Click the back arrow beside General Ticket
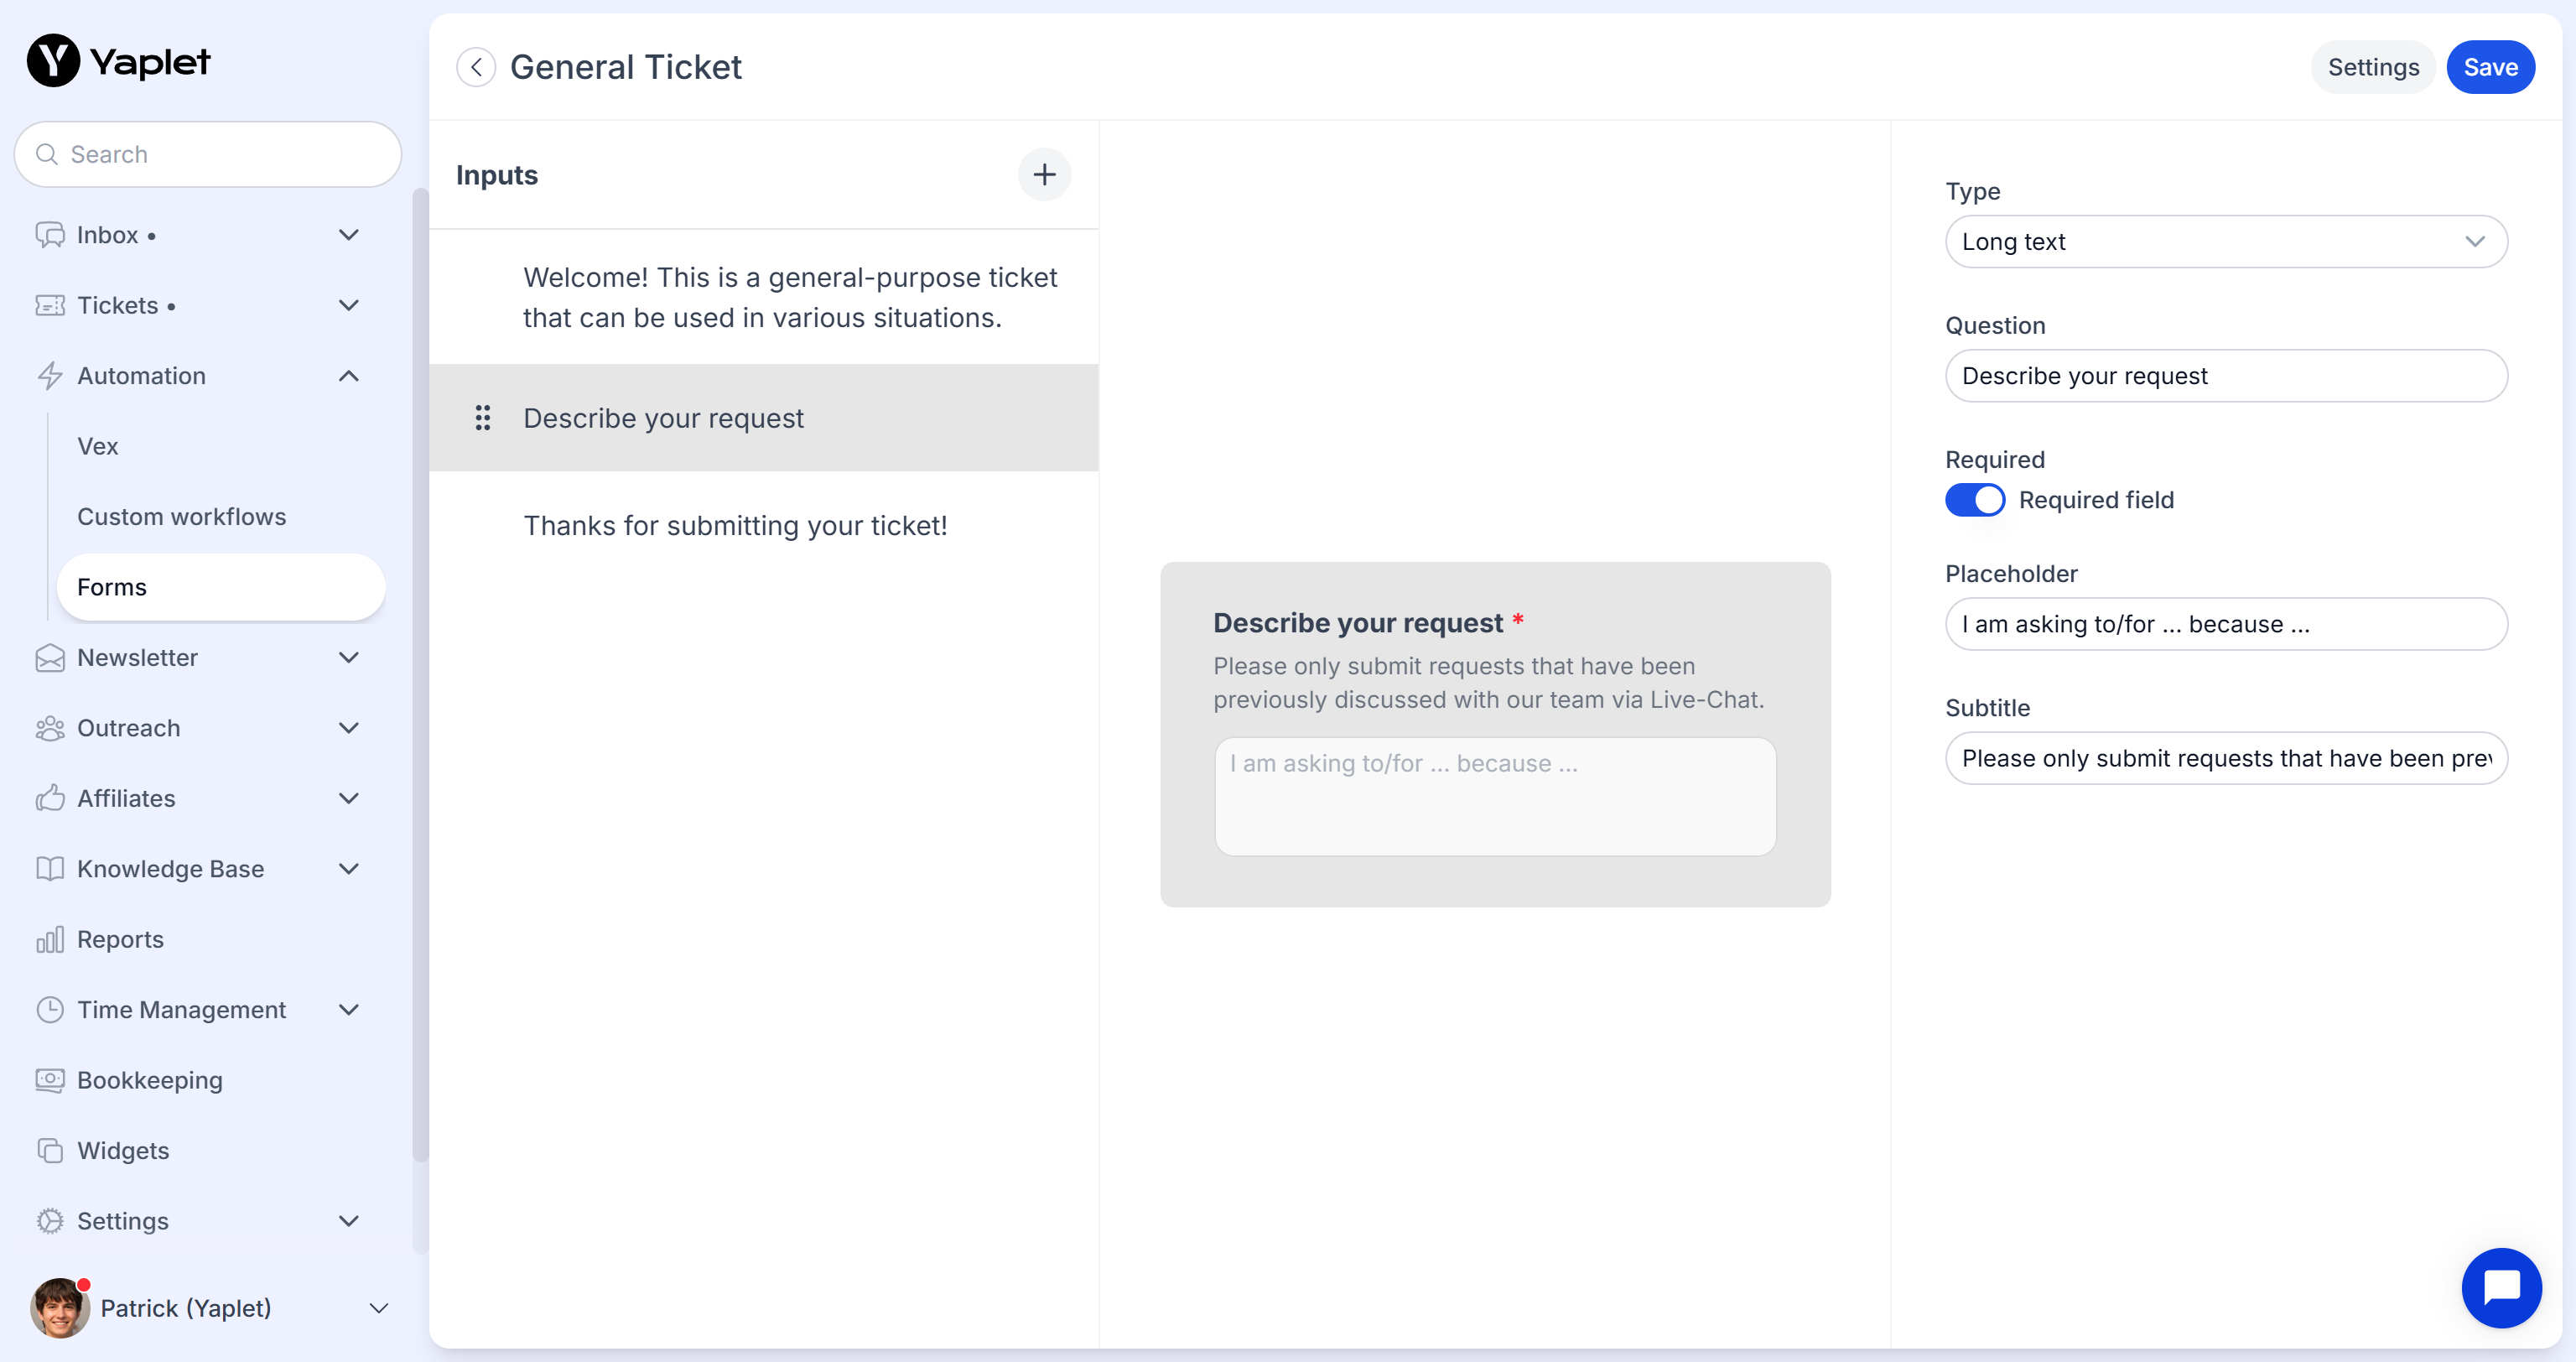Viewport: 2576px width, 1362px height. coord(476,67)
